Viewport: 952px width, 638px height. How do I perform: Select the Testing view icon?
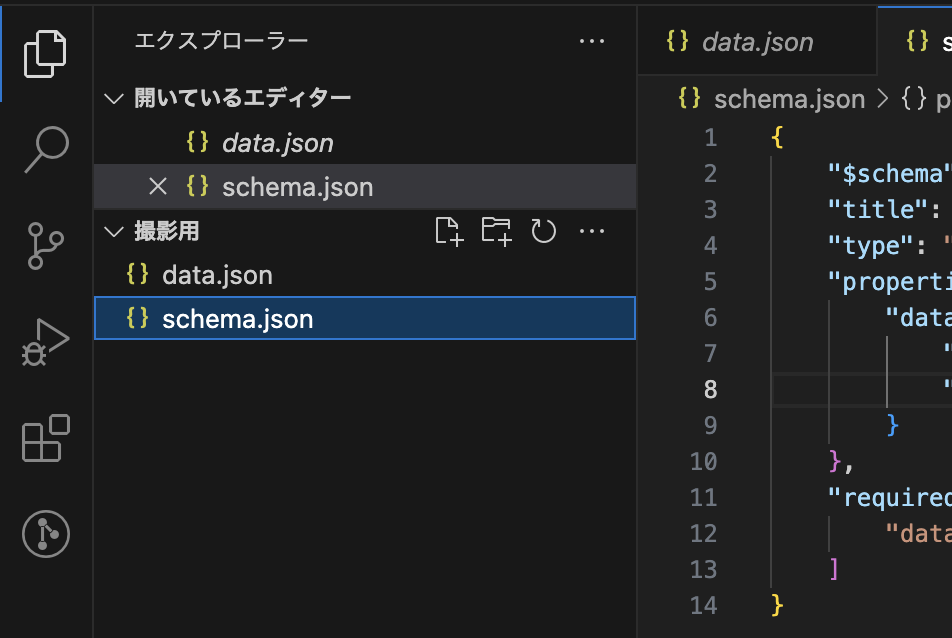pos(44,534)
